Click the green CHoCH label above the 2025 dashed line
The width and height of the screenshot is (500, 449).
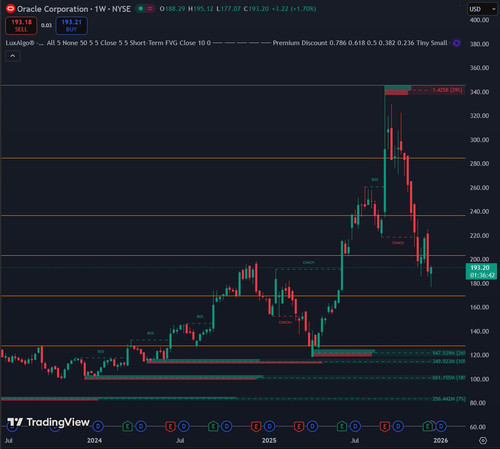pyautogui.click(x=308, y=263)
